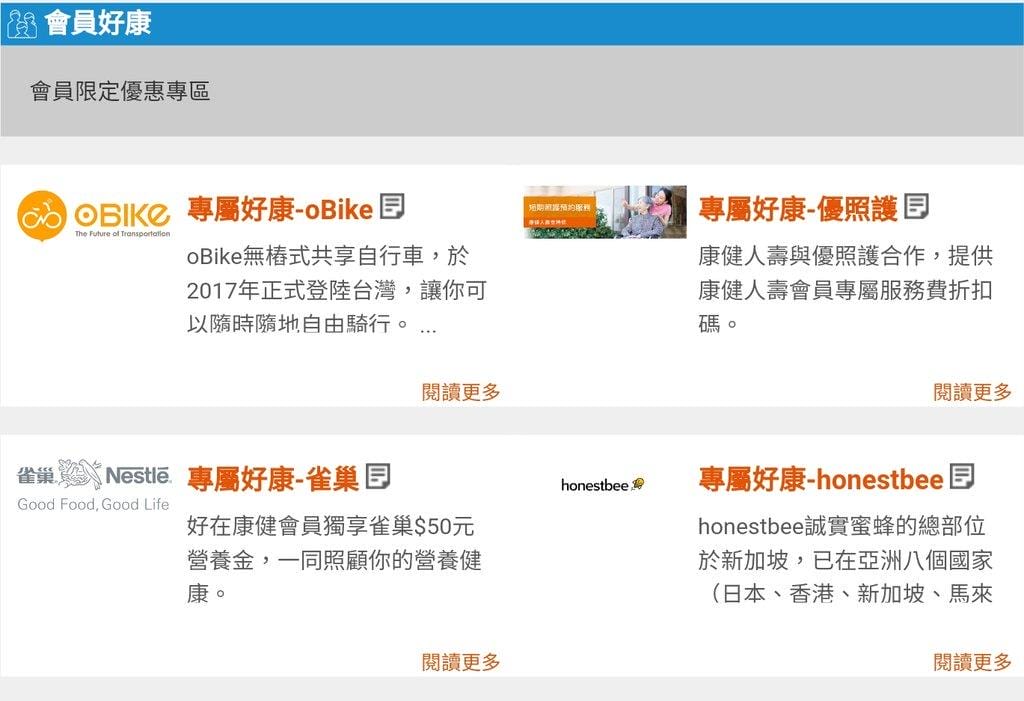Screen dimensions: 1024x701
Task: Open the Nestlé 雀巢 logo thumbnail
Action: [x=94, y=485]
